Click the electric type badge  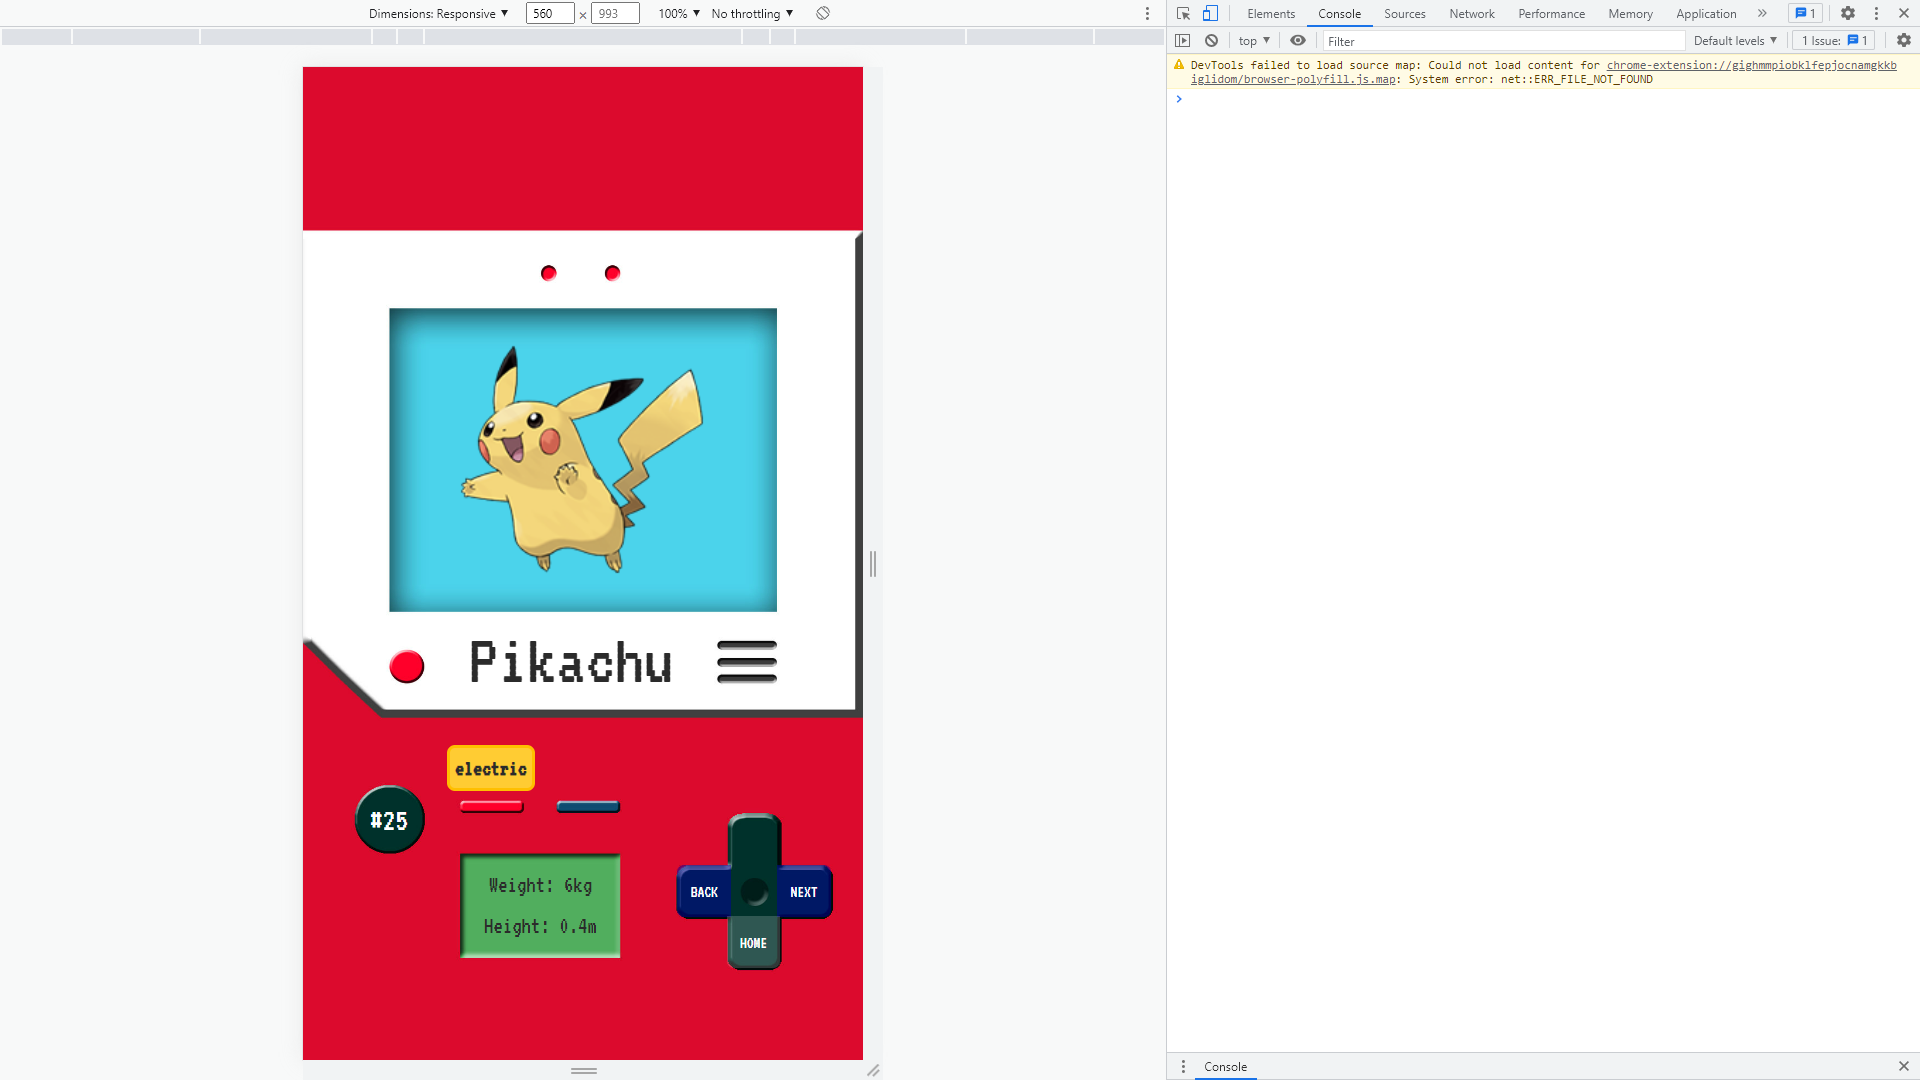coord(490,769)
